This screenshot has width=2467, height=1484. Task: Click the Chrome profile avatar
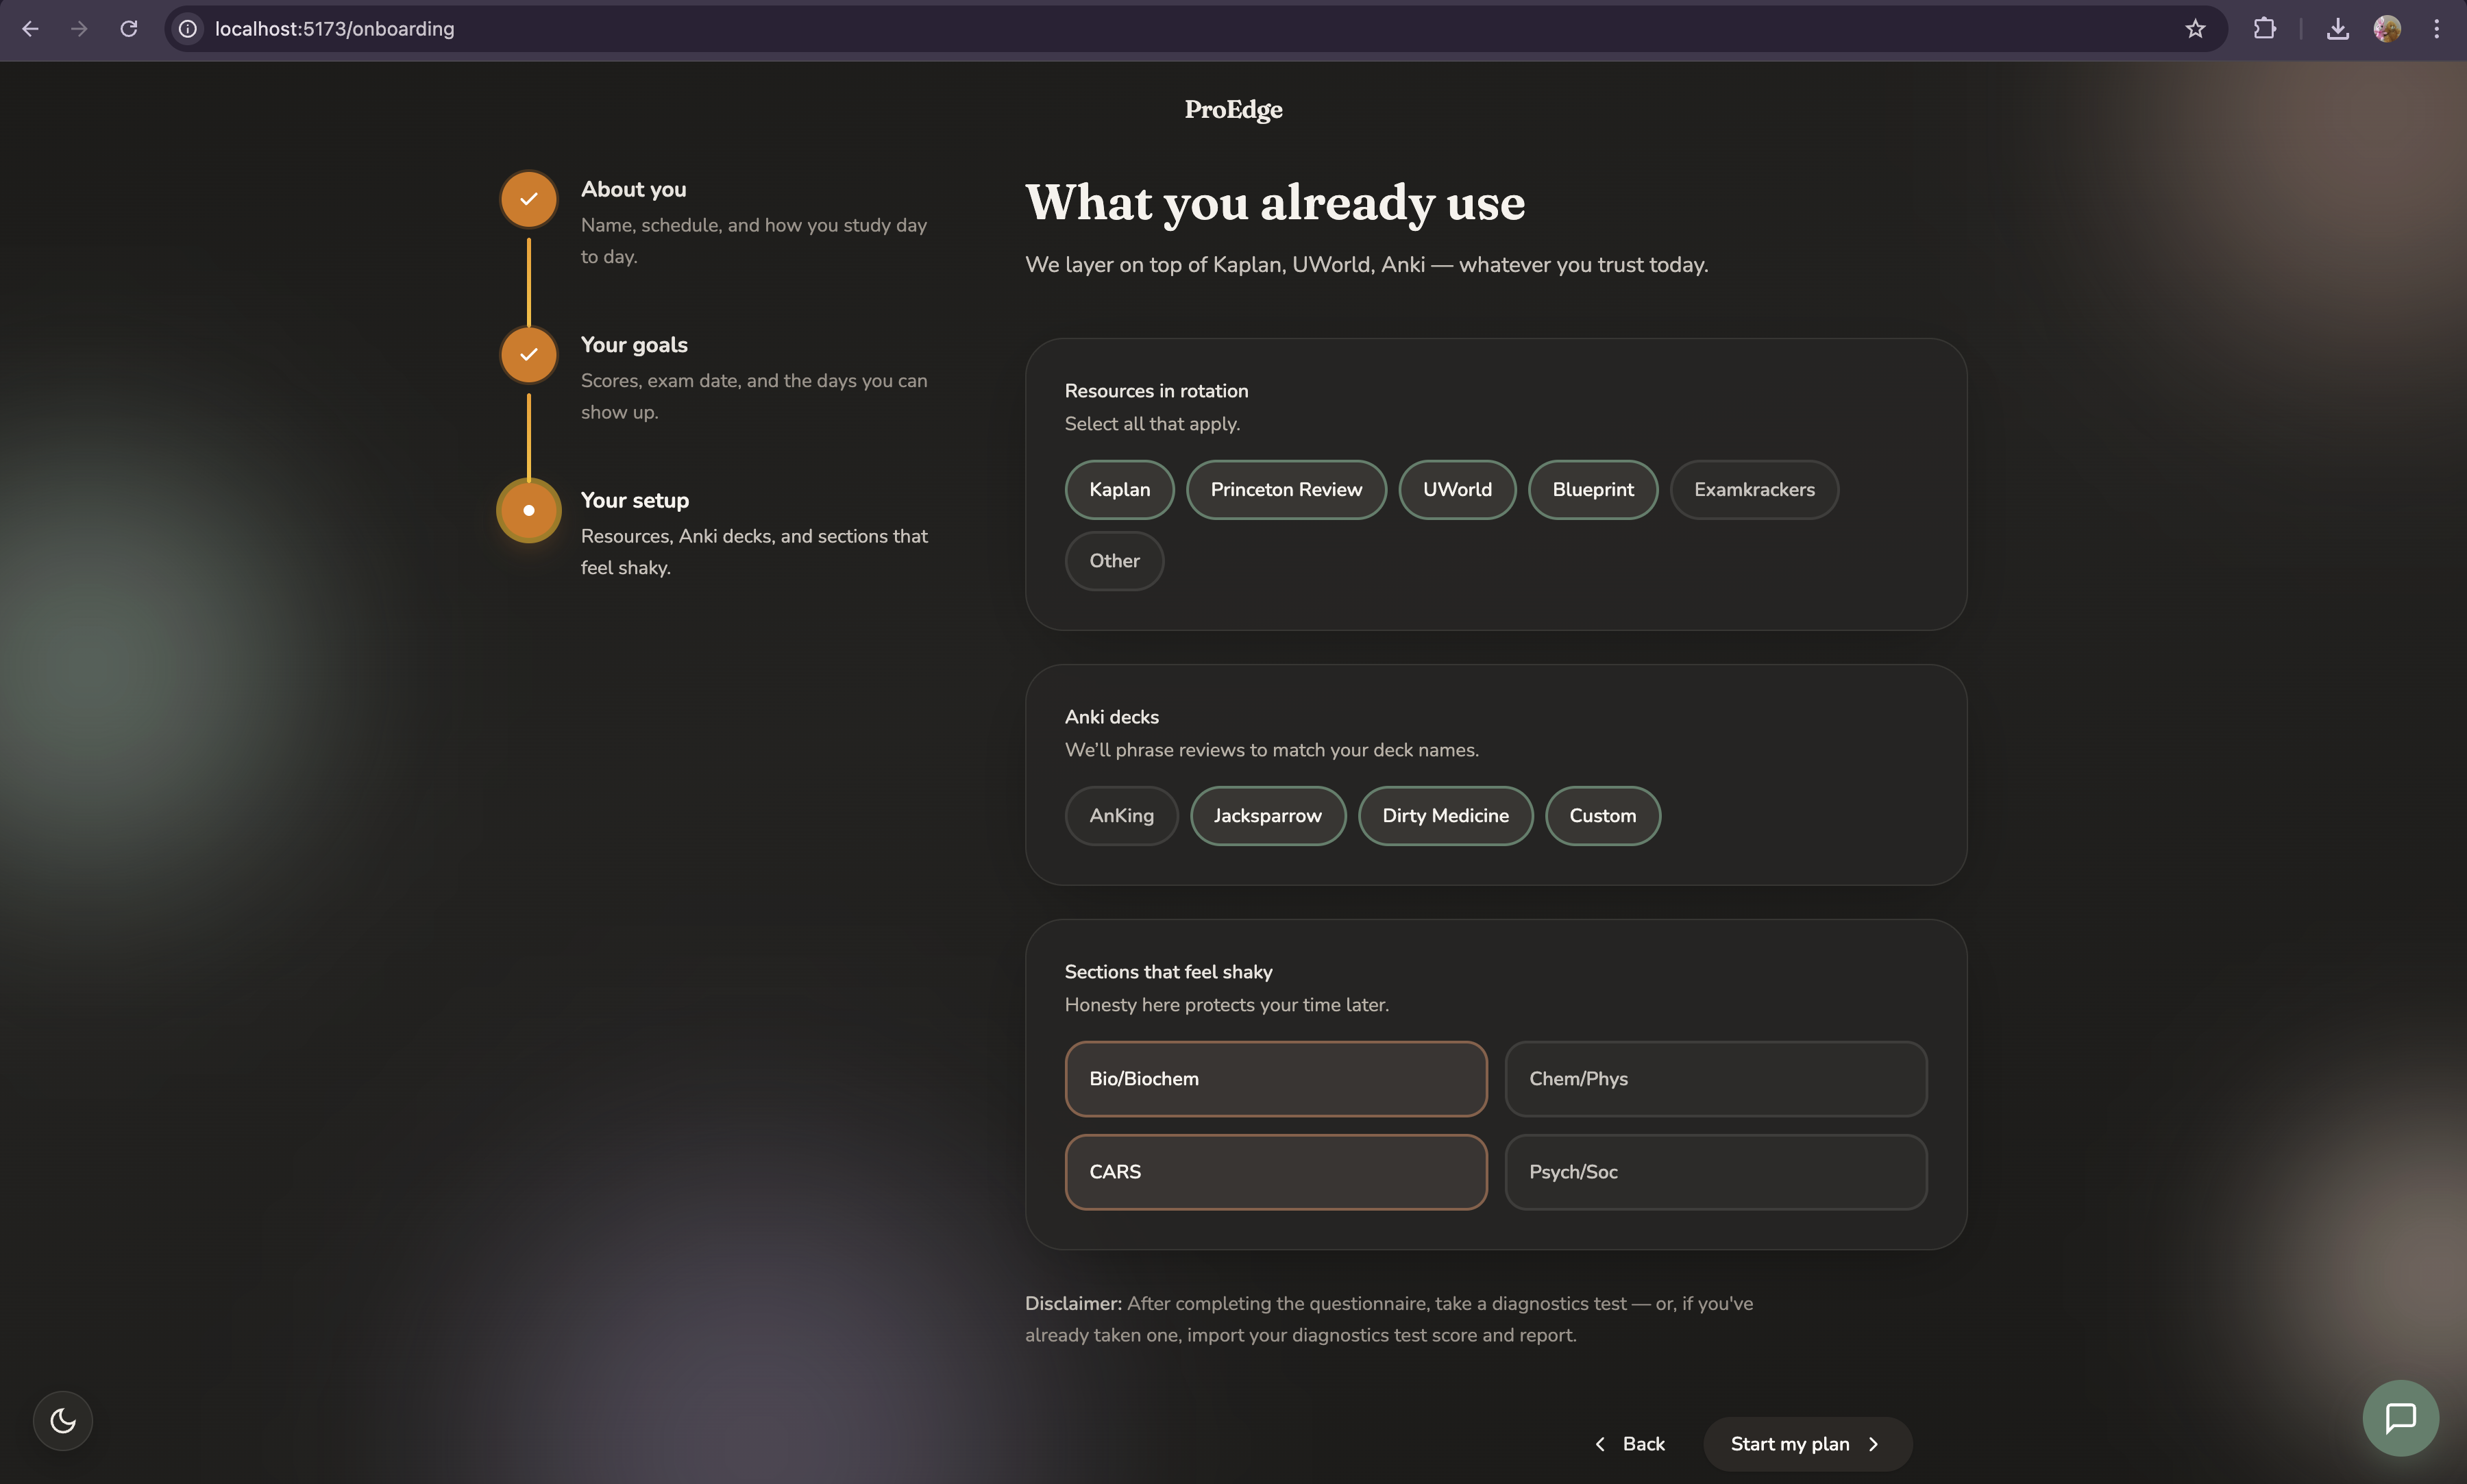click(2387, 29)
